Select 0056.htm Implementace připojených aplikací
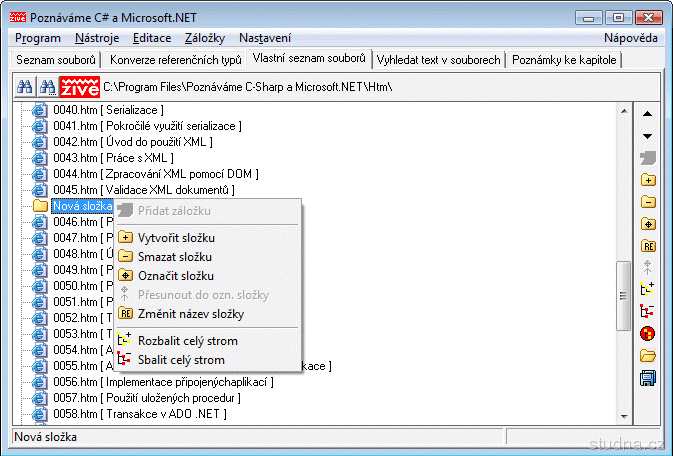This screenshot has height=456, width=673. click(163, 382)
